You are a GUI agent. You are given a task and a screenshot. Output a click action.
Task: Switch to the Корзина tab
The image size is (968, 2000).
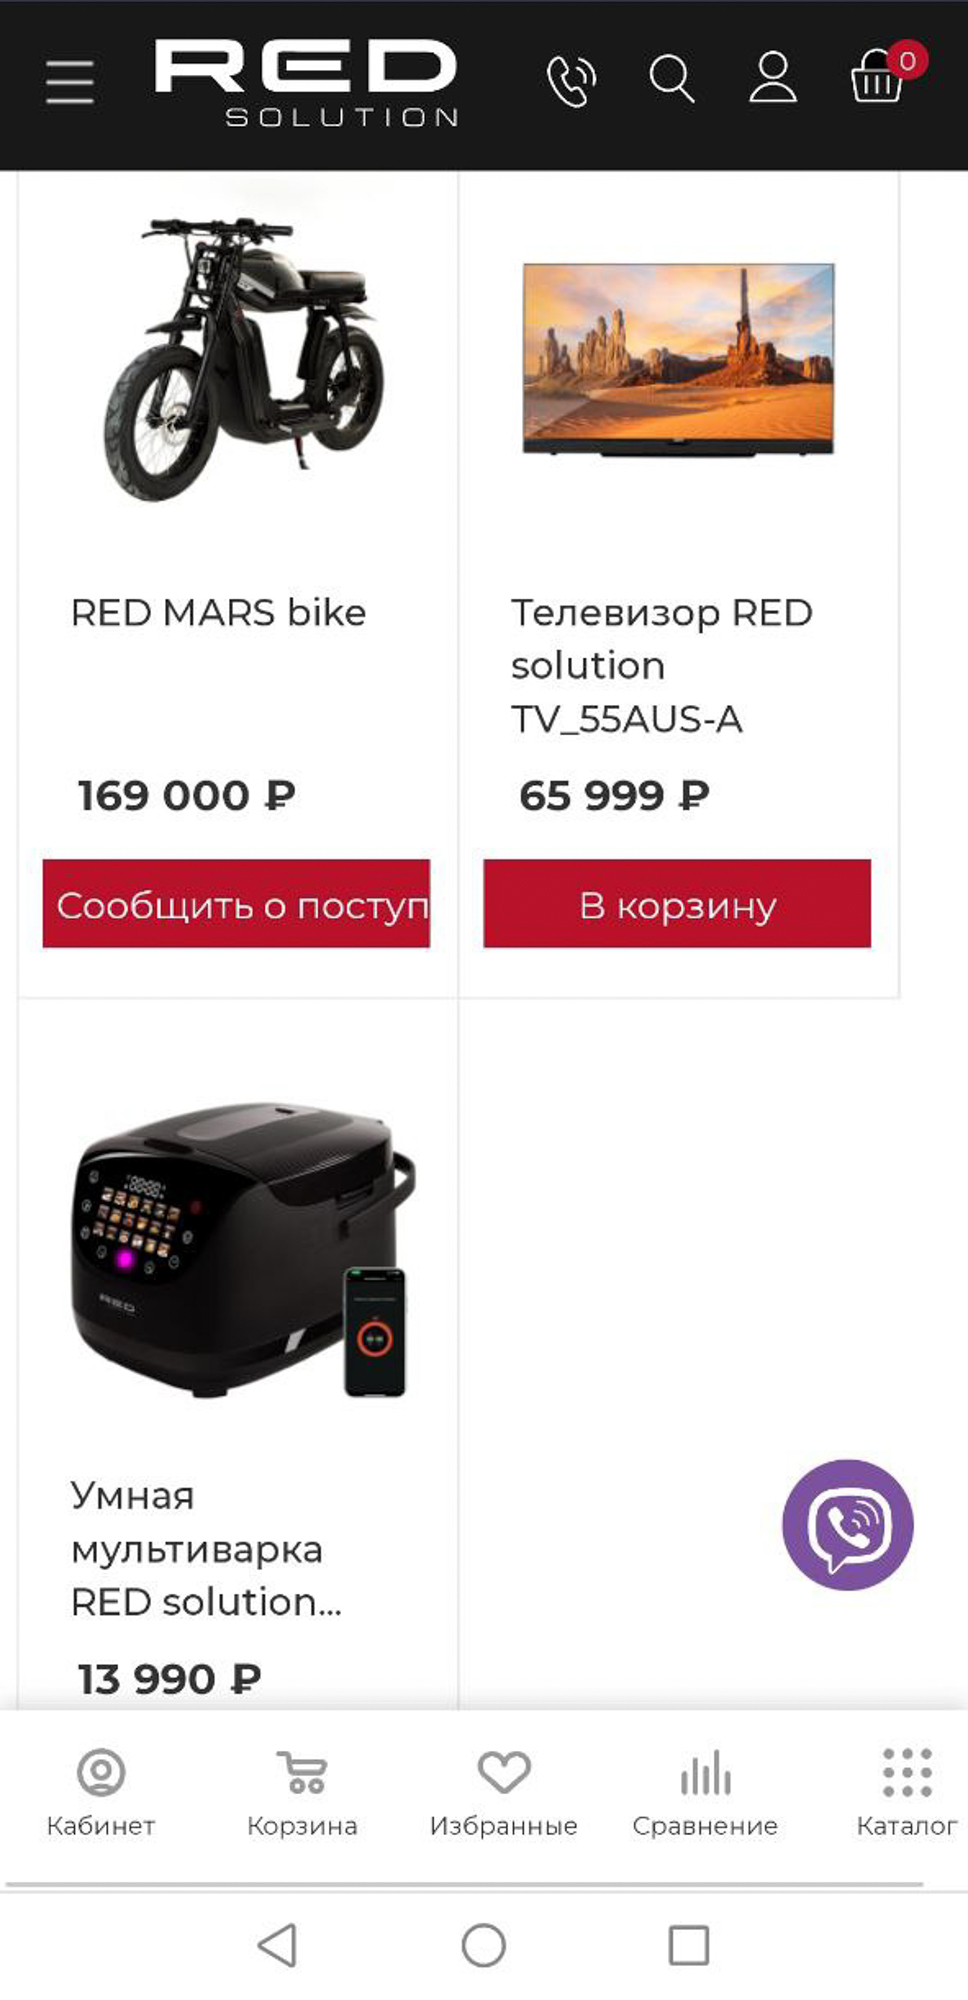(x=302, y=1793)
